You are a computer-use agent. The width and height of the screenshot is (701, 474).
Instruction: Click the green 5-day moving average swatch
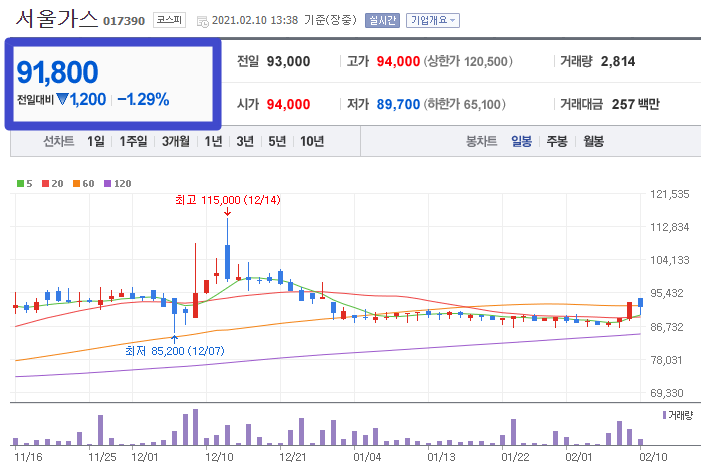[x=20, y=183]
